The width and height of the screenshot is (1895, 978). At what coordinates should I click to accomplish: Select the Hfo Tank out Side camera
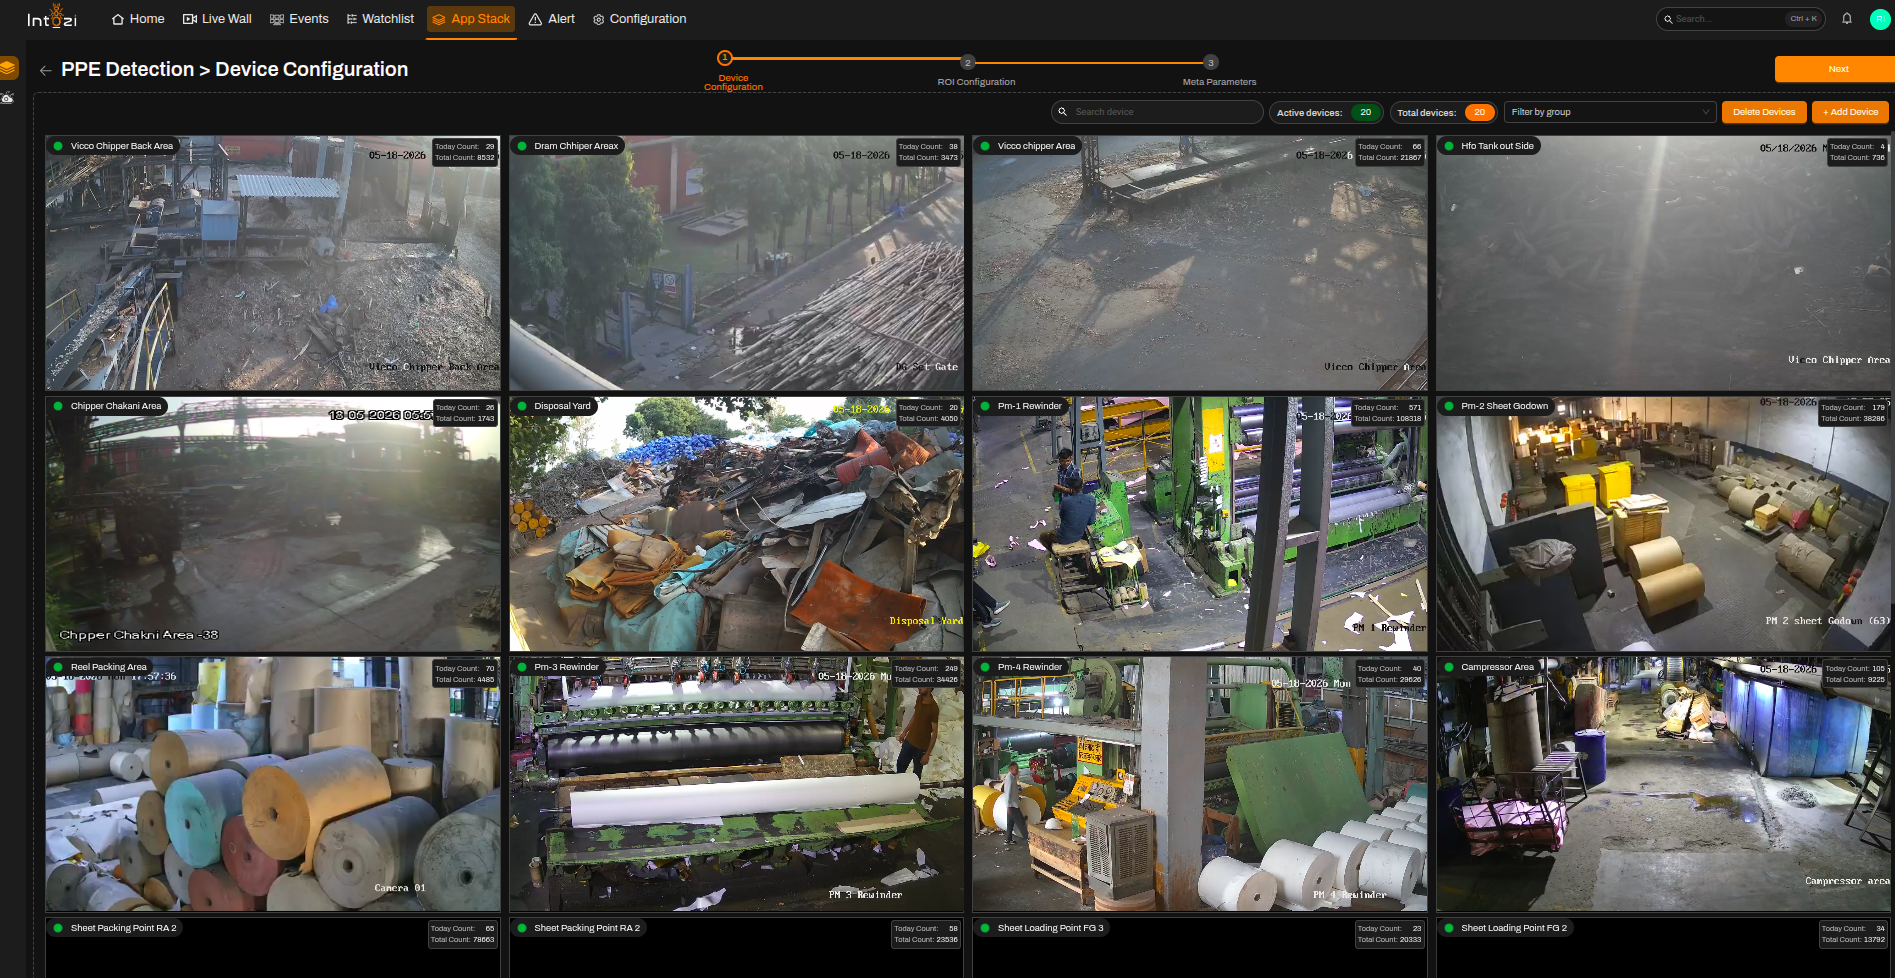(1663, 263)
